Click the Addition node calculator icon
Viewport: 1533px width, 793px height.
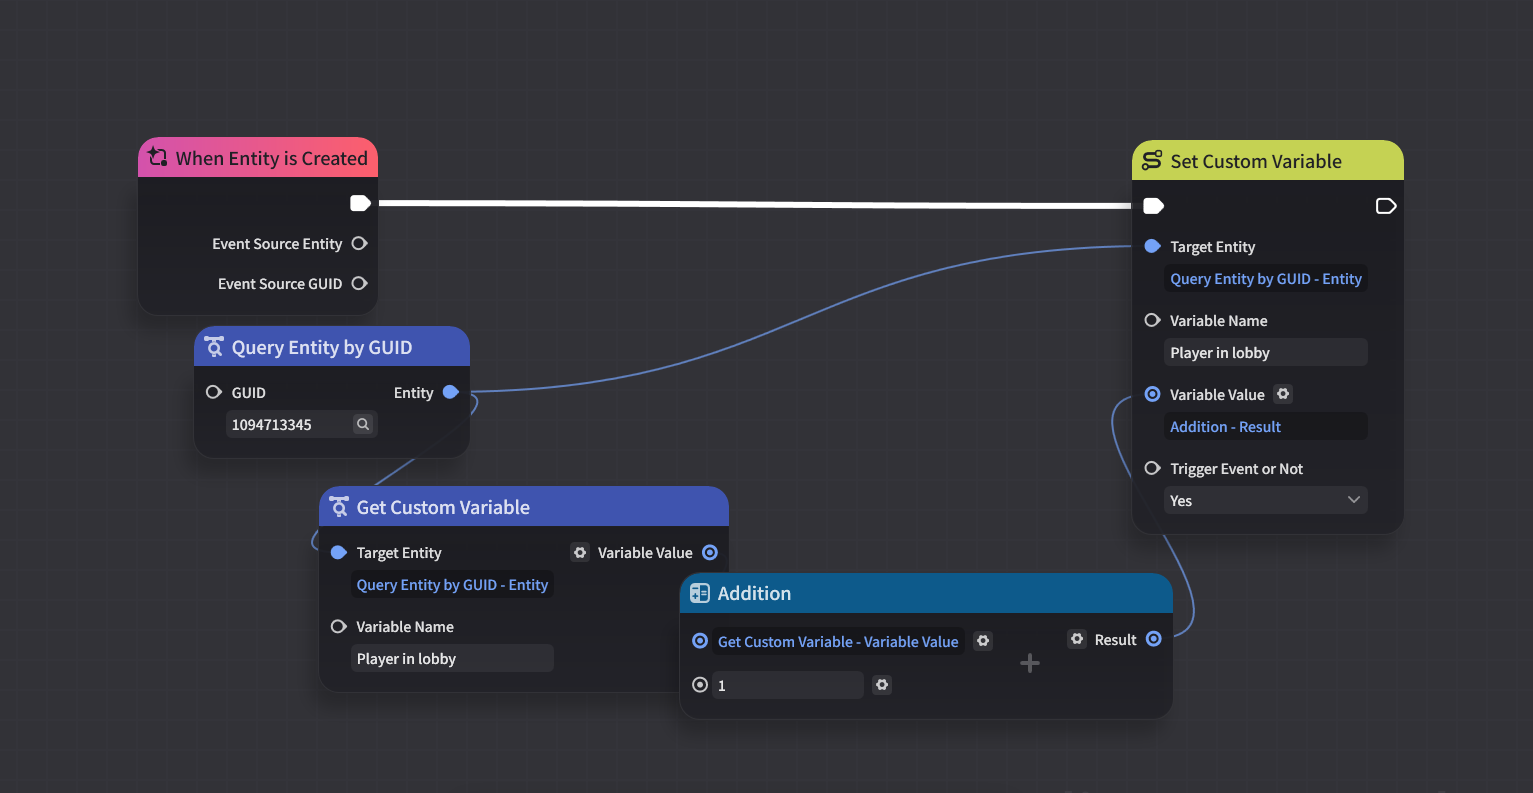700,593
